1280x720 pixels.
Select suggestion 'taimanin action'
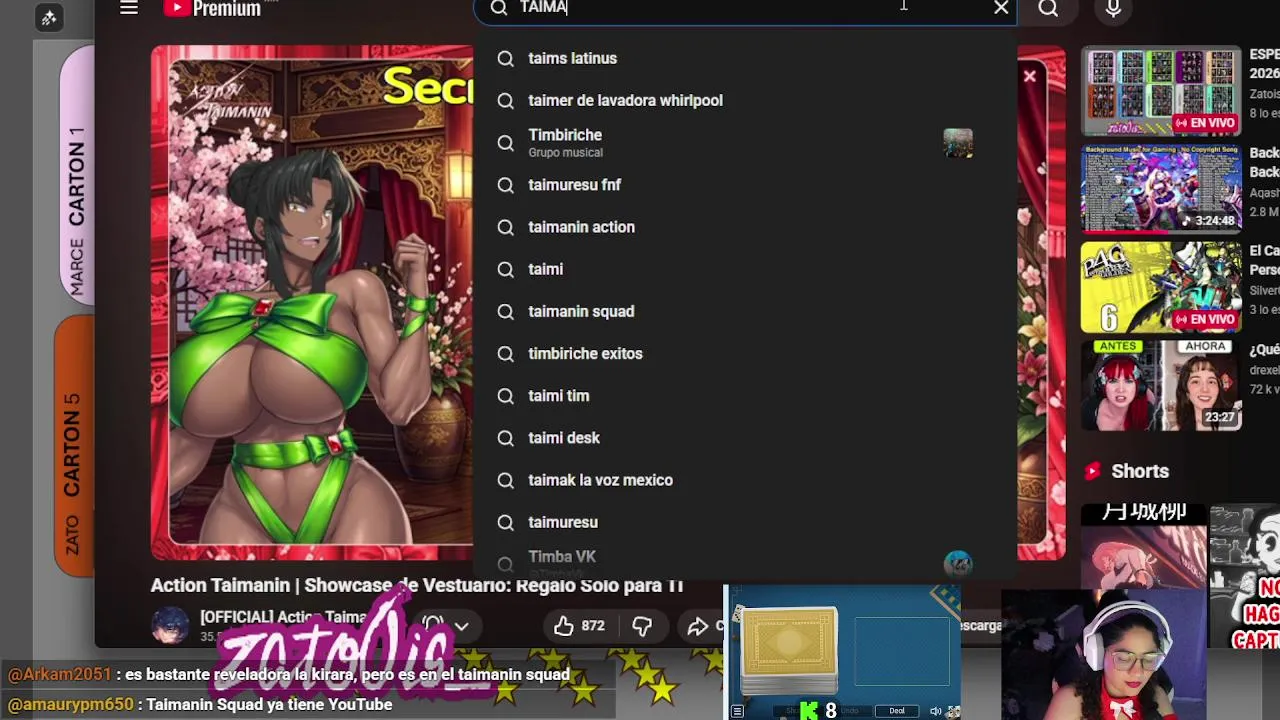(745, 227)
